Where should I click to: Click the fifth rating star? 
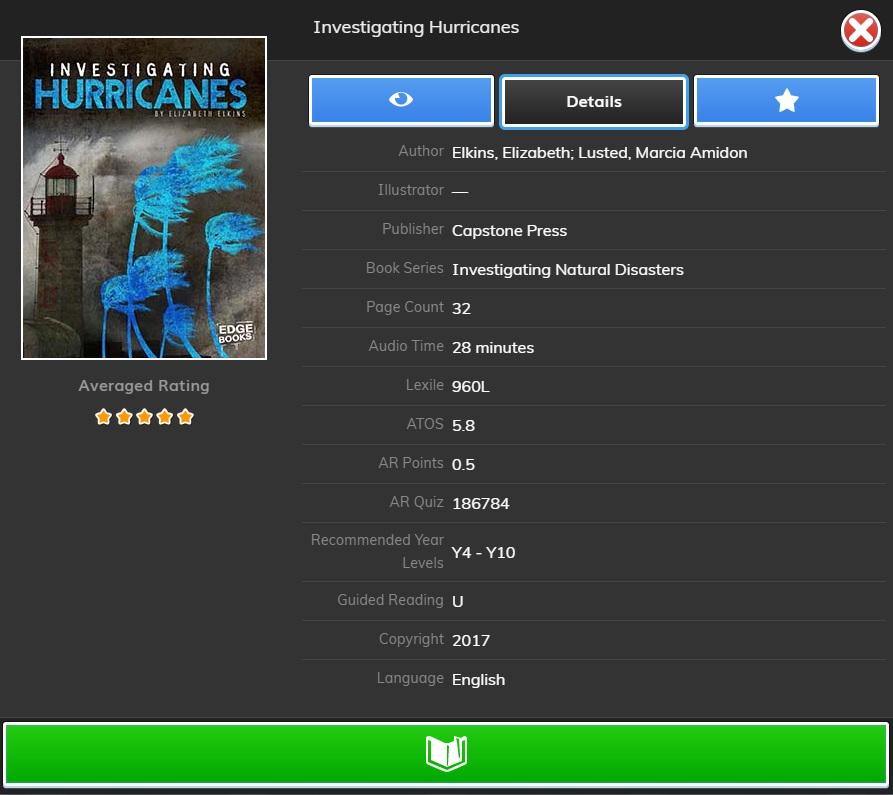coord(185,417)
